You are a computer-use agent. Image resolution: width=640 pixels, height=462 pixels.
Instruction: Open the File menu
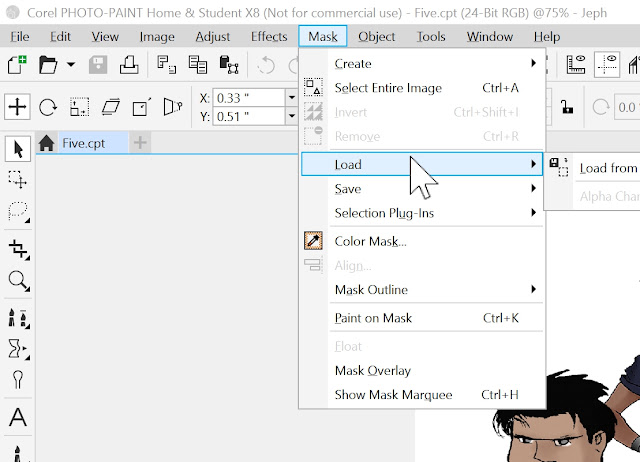pos(20,37)
